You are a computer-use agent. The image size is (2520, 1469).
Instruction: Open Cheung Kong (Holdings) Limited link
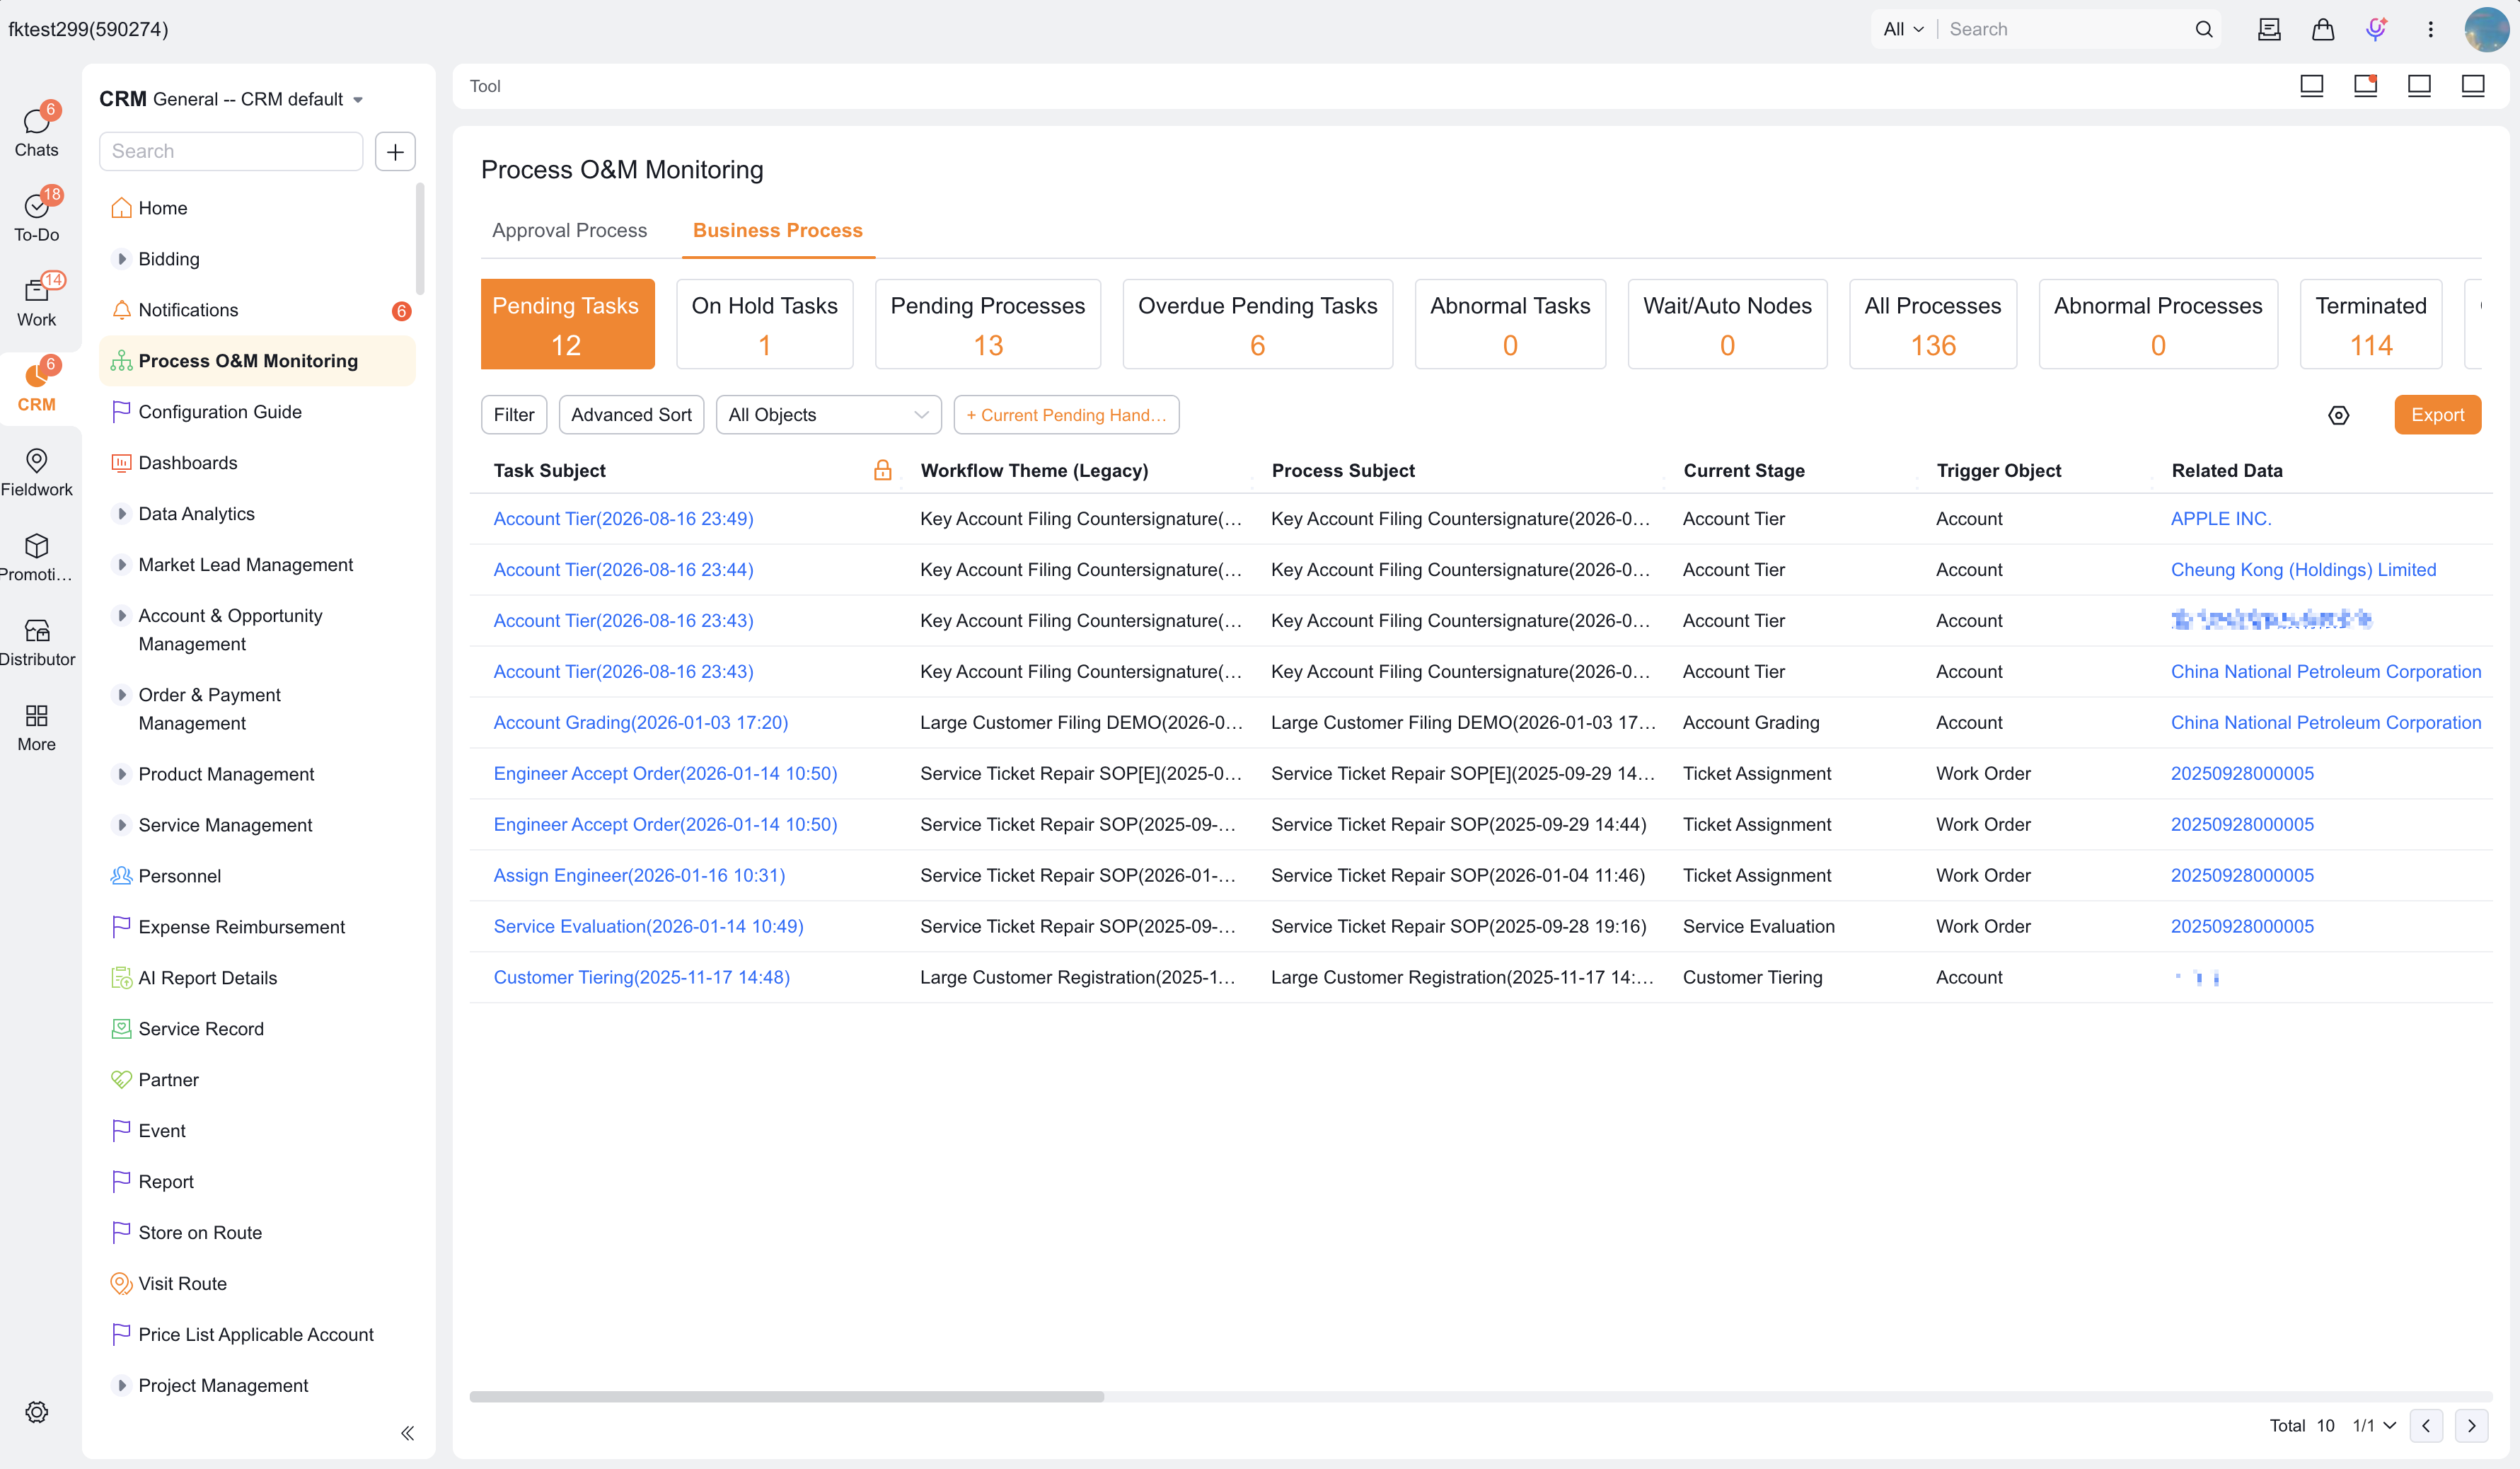point(2303,569)
